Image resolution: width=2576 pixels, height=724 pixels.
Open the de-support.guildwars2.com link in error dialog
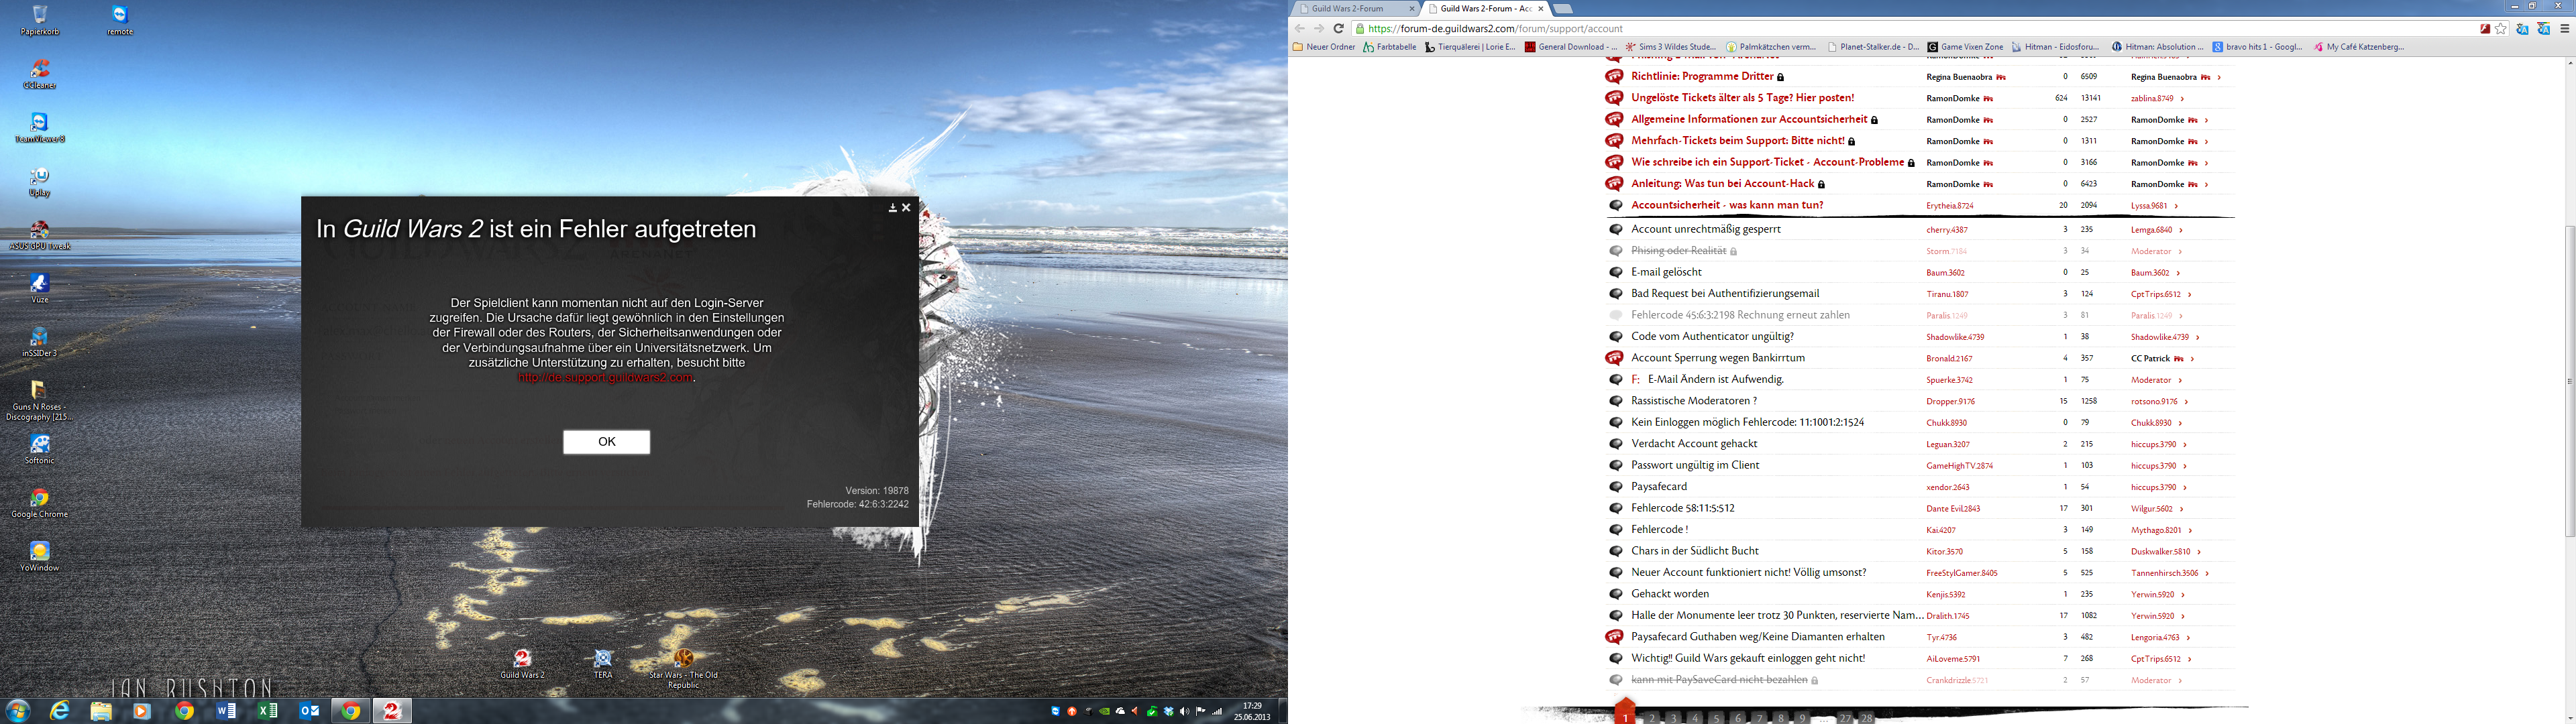pos(605,378)
